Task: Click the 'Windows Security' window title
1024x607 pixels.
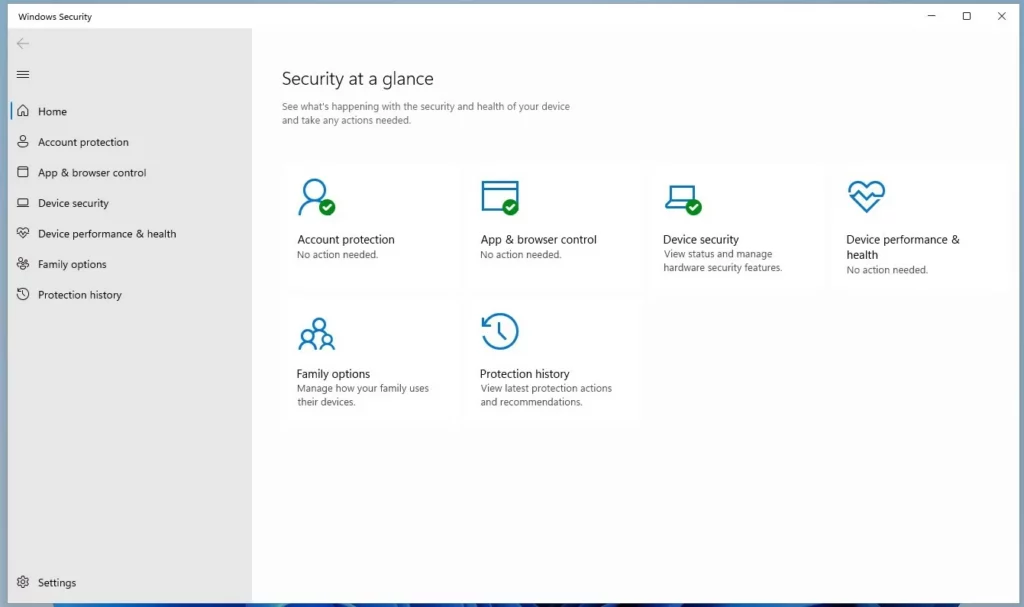Action: coord(55,17)
